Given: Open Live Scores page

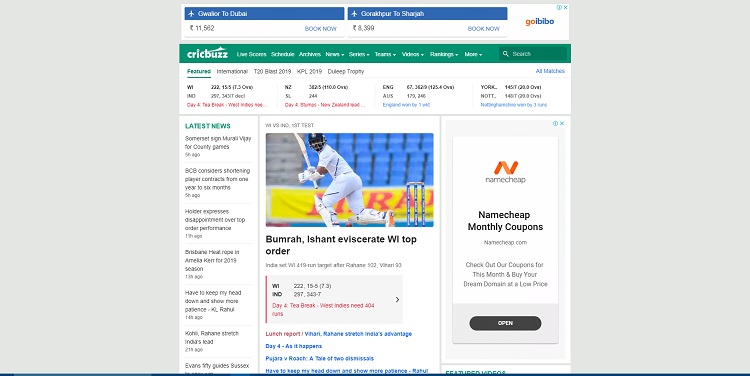Looking at the screenshot, I should [x=251, y=54].
